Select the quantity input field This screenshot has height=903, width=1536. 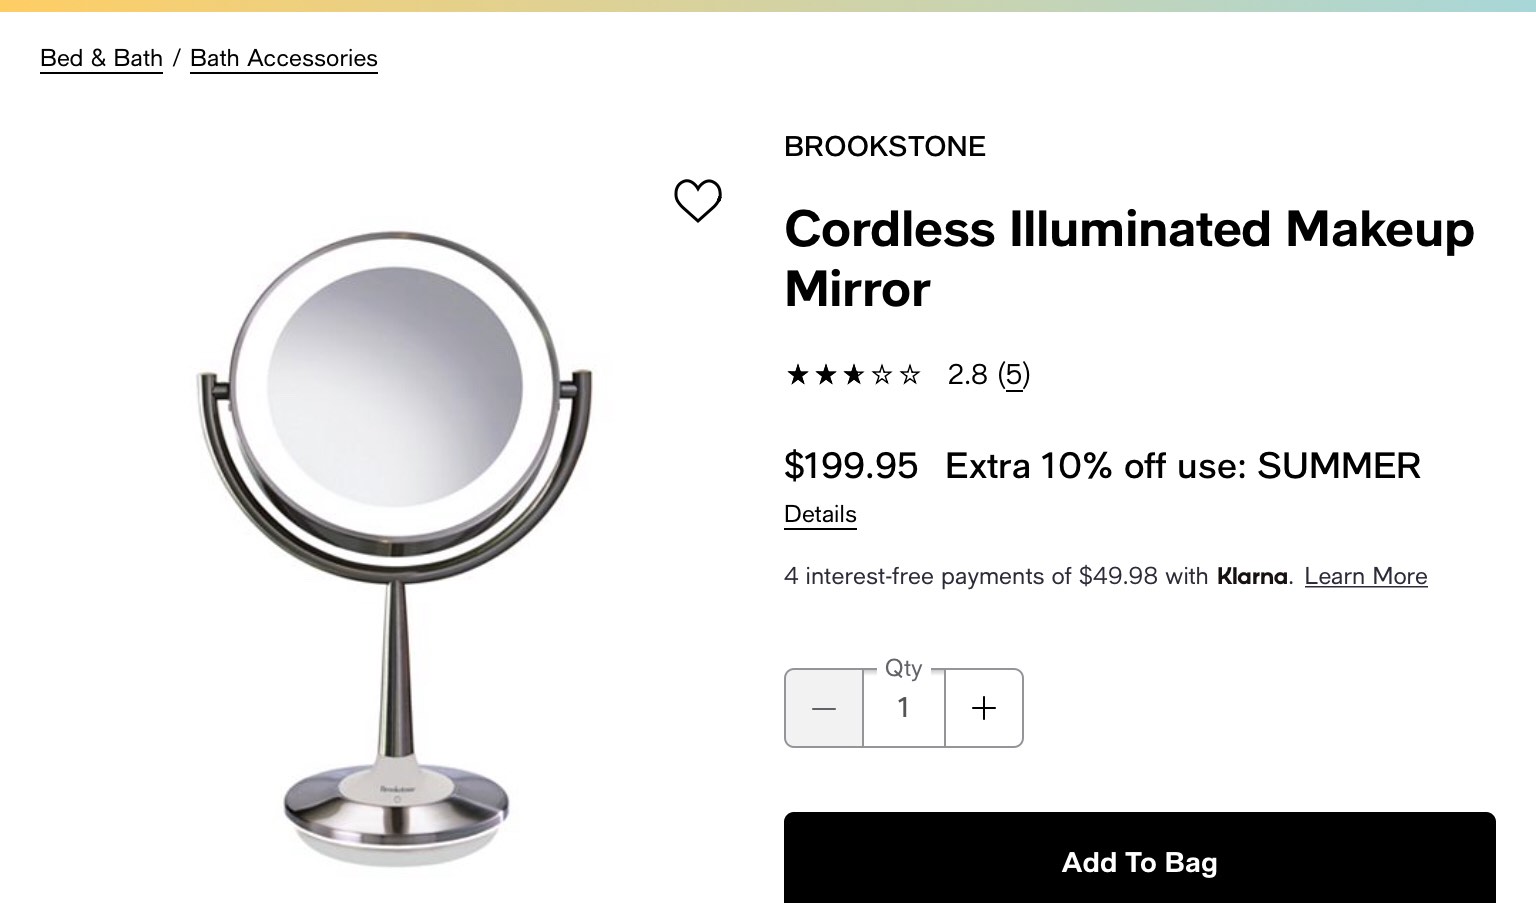tap(903, 708)
